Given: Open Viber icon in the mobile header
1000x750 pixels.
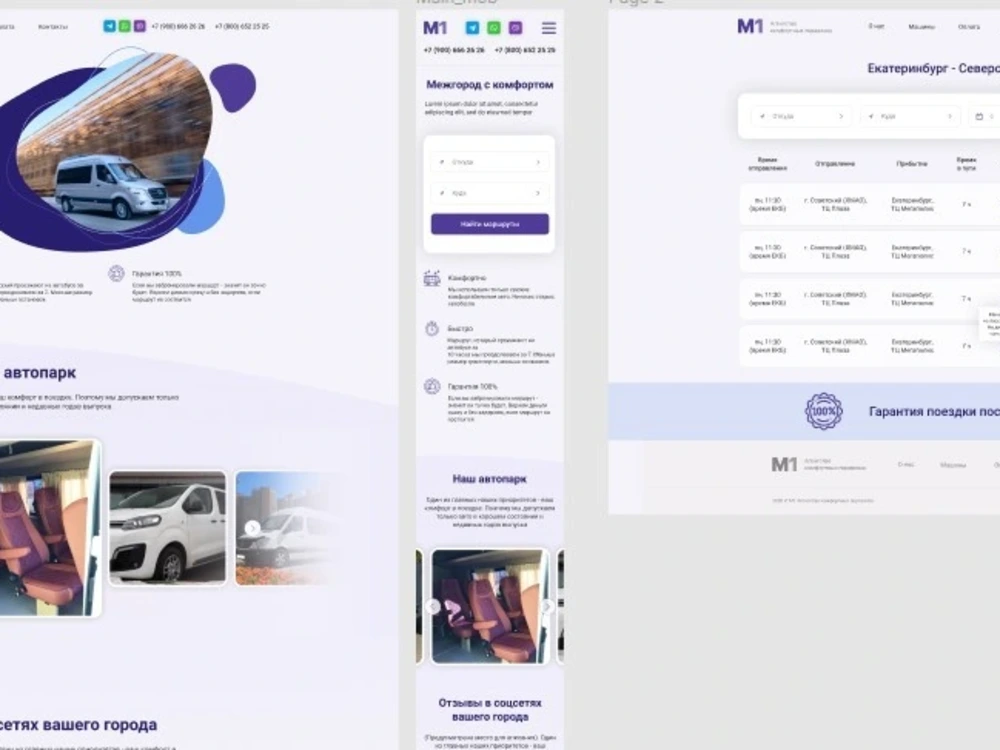Looking at the screenshot, I should point(515,27).
